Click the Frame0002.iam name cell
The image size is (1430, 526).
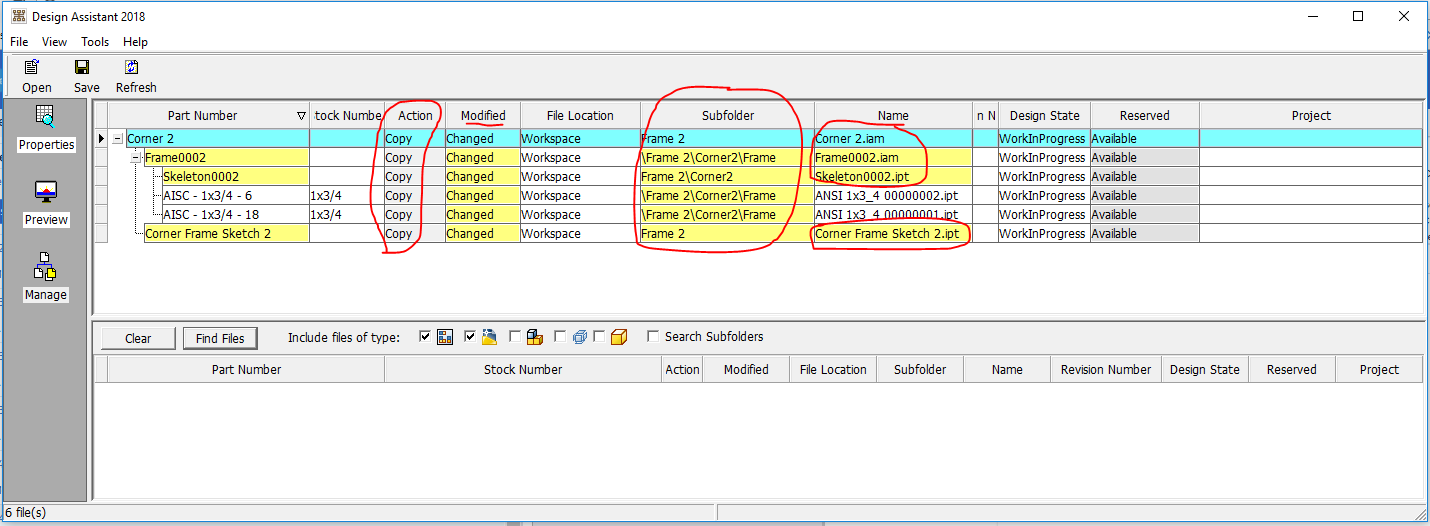coord(893,158)
